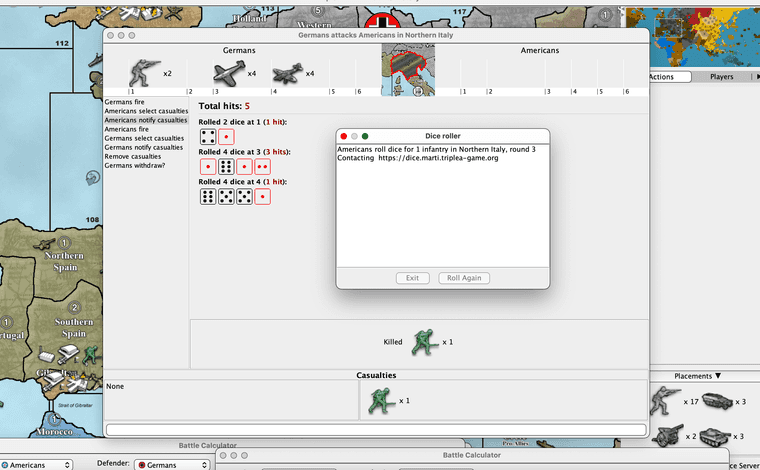The image size is (760, 470).
Task: Select the 'Americans fire' step
Action: [127, 129]
